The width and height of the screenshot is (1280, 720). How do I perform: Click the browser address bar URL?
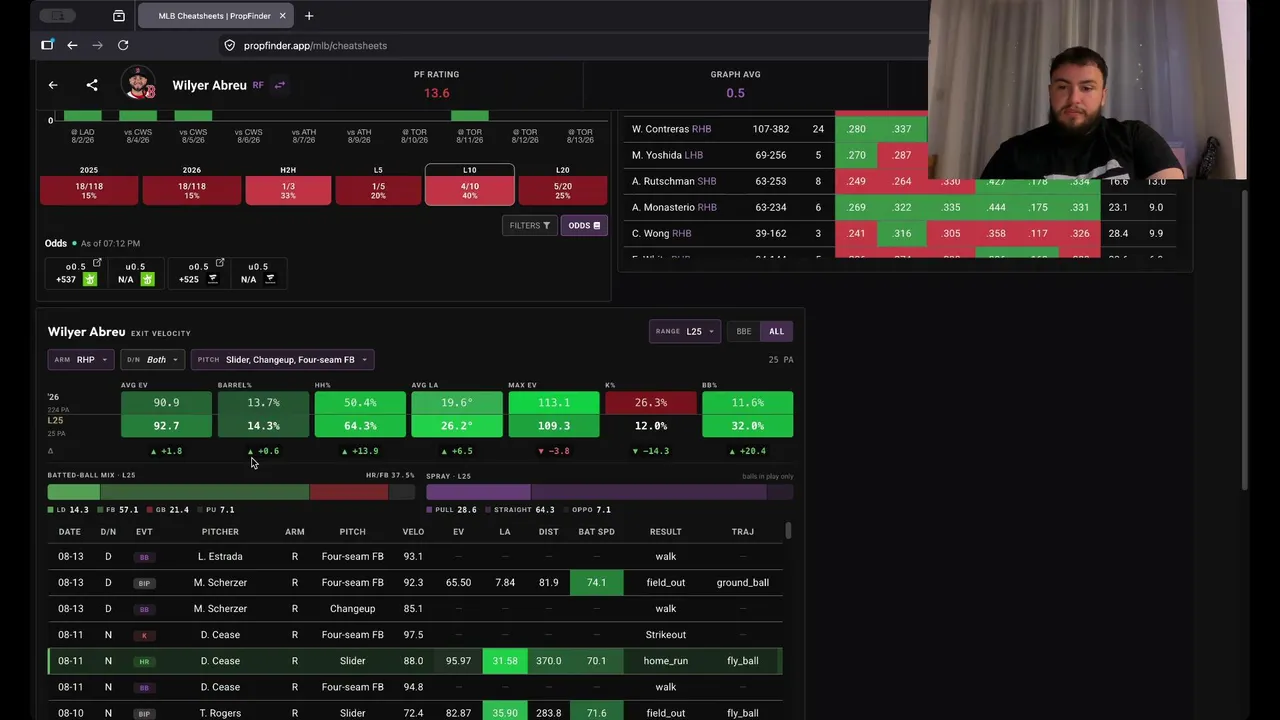coord(315,45)
